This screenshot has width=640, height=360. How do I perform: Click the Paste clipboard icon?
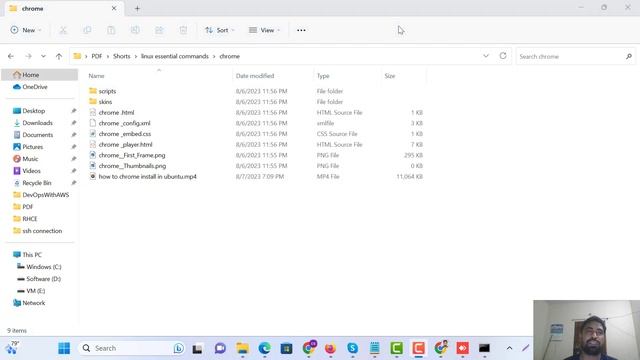coord(111,30)
